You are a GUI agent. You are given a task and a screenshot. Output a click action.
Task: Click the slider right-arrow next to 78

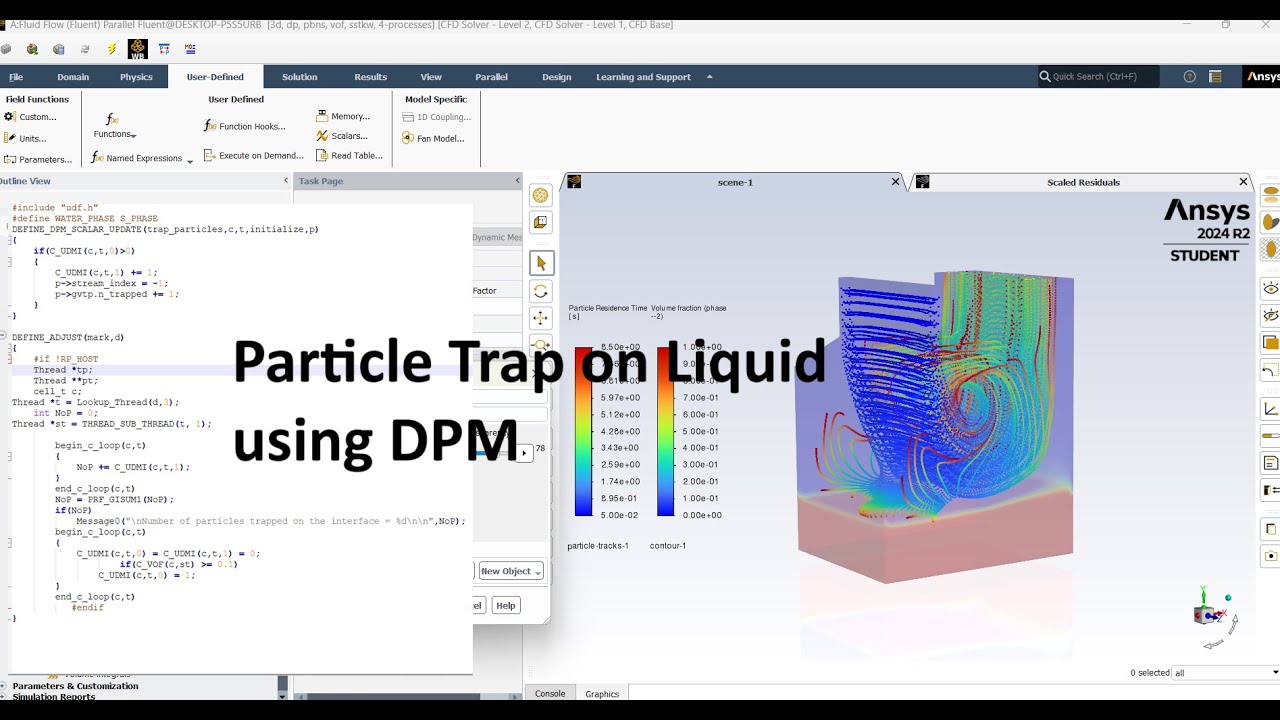[524, 453]
